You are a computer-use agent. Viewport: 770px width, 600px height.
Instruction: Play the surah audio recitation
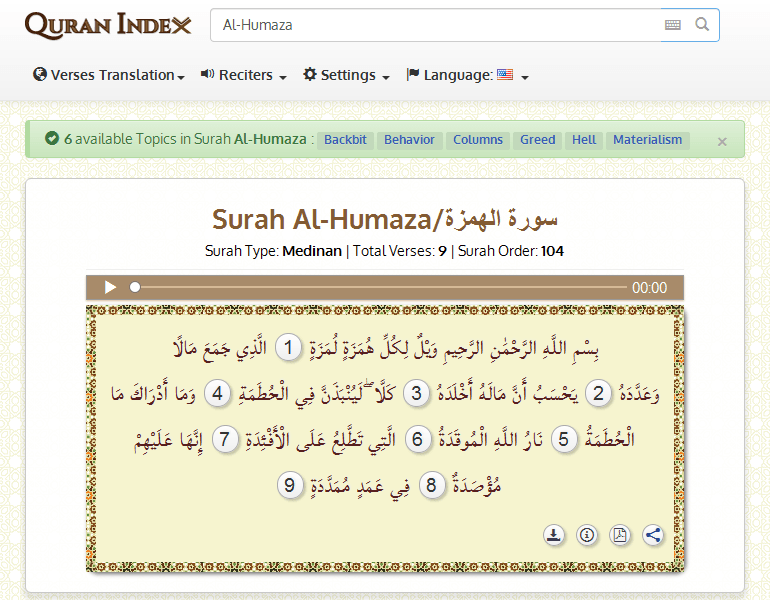[110, 288]
